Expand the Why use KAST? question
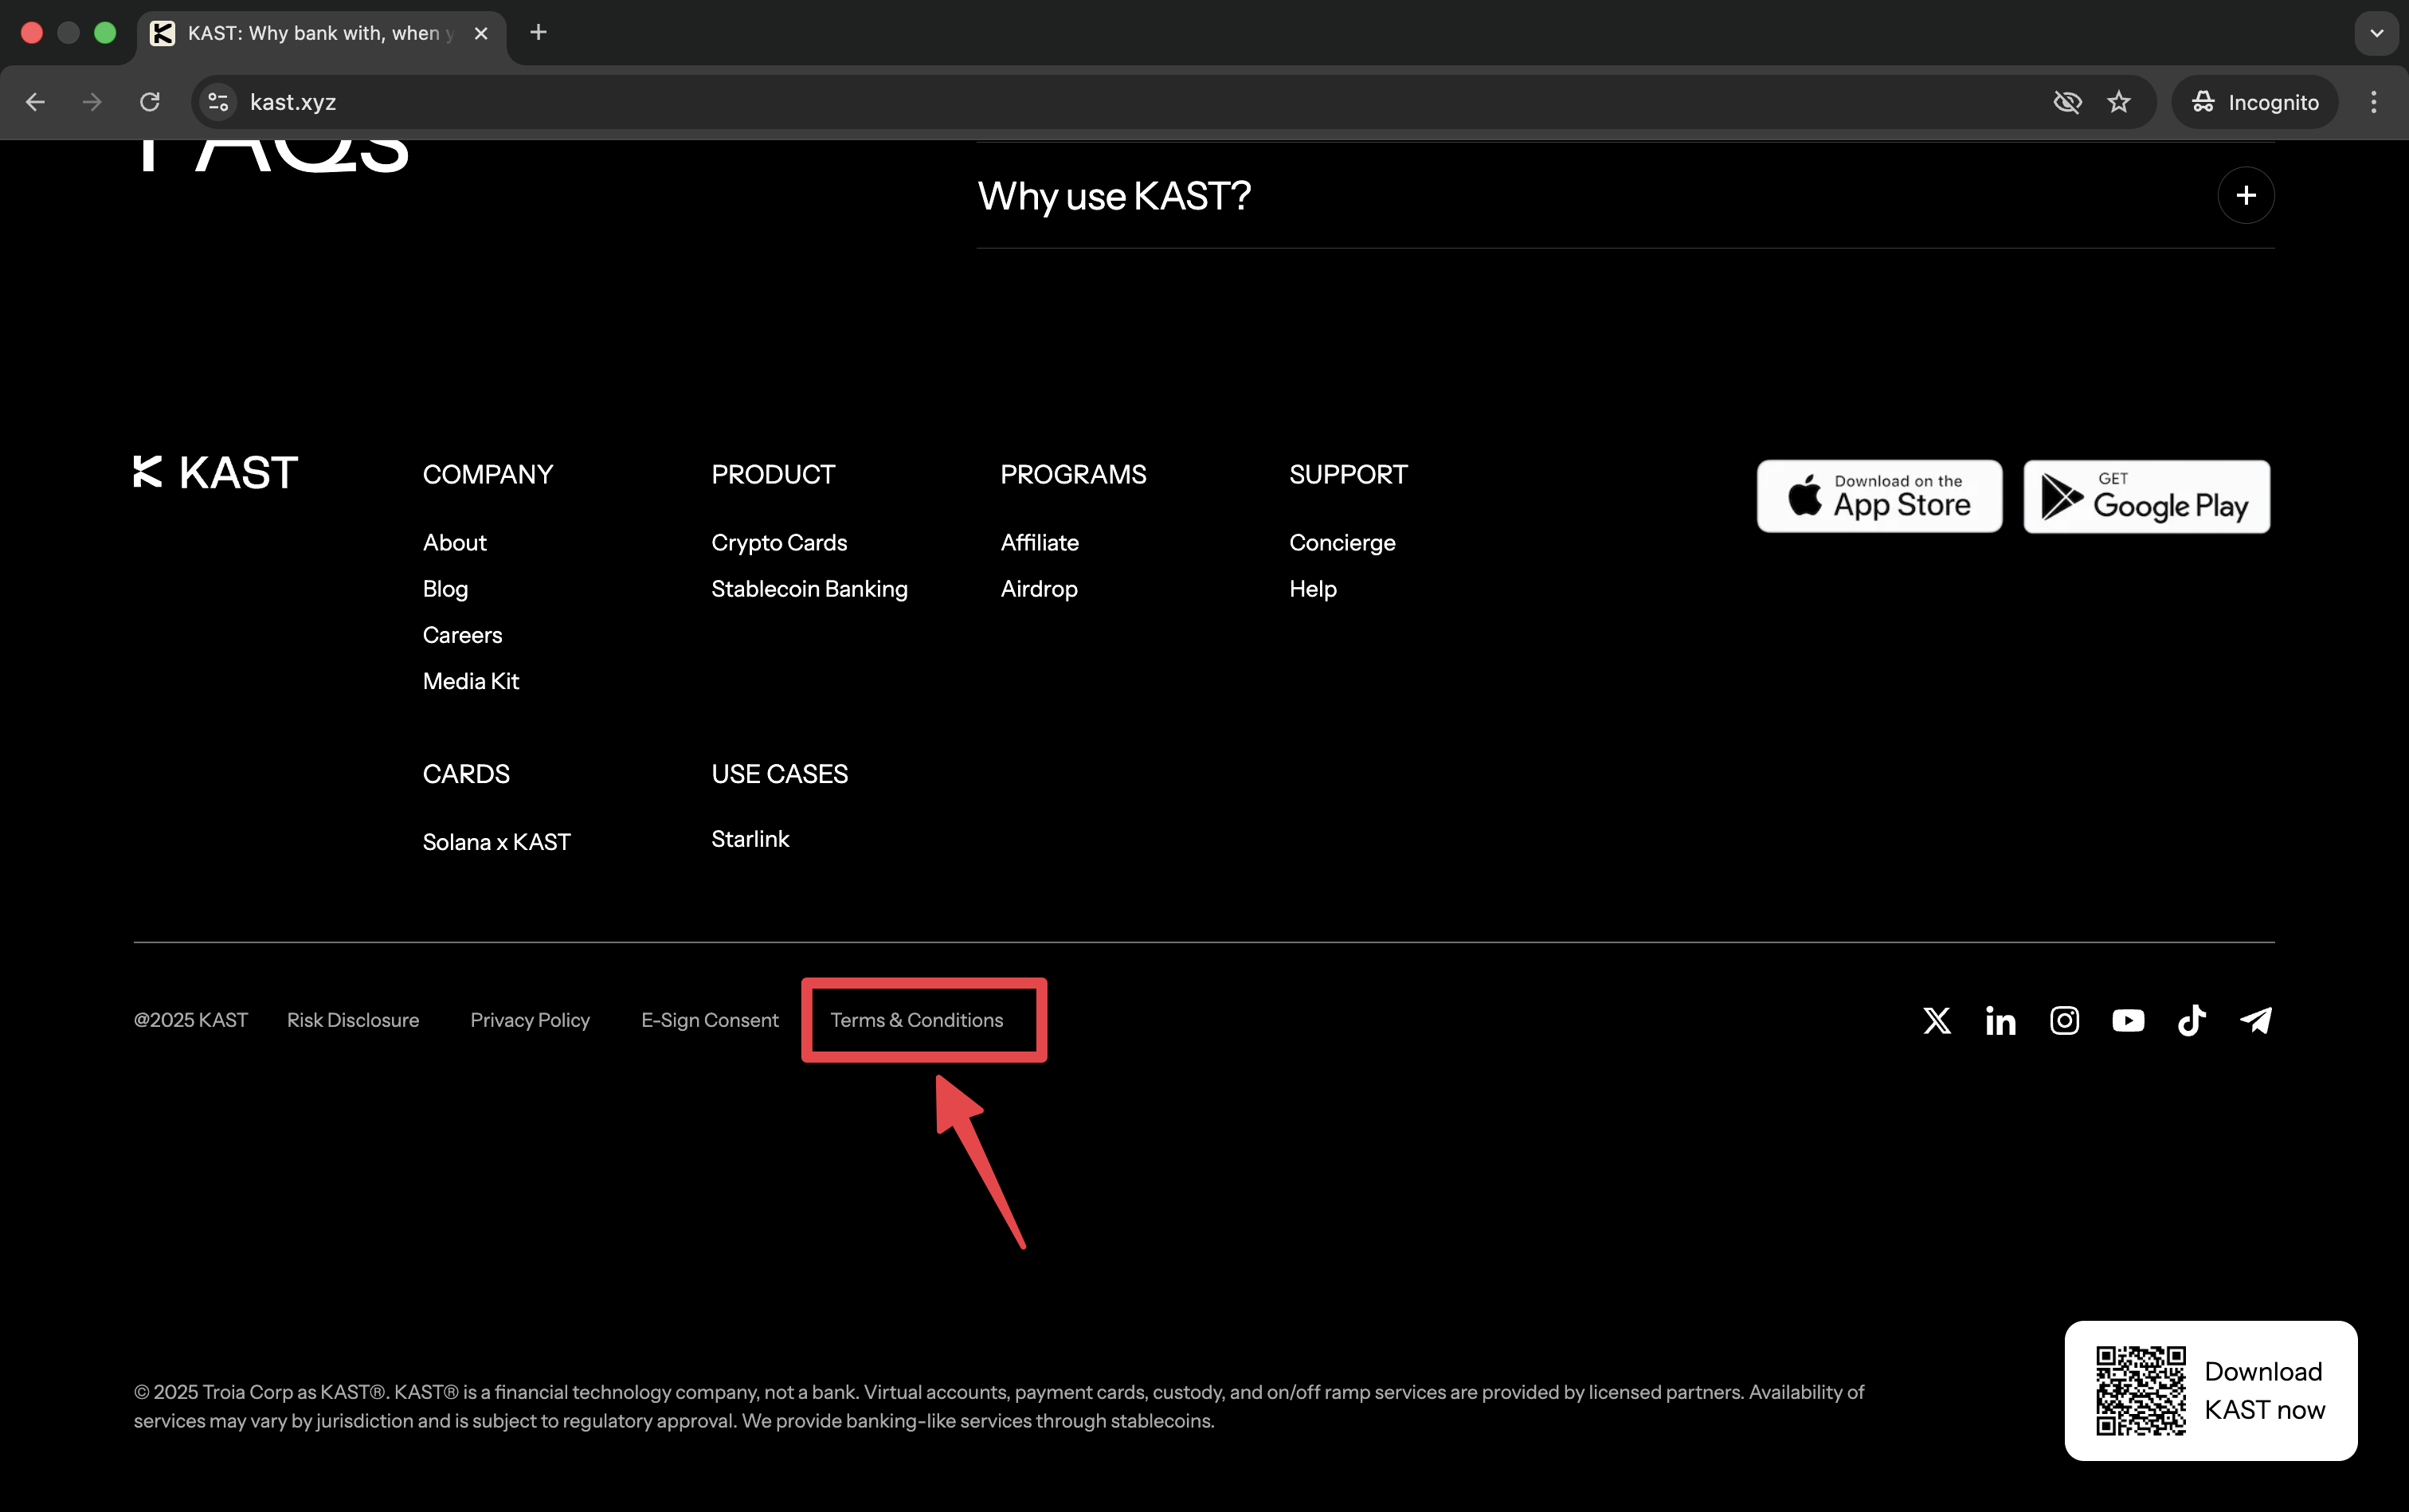The height and width of the screenshot is (1512, 2409). click(x=2245, y=196)
